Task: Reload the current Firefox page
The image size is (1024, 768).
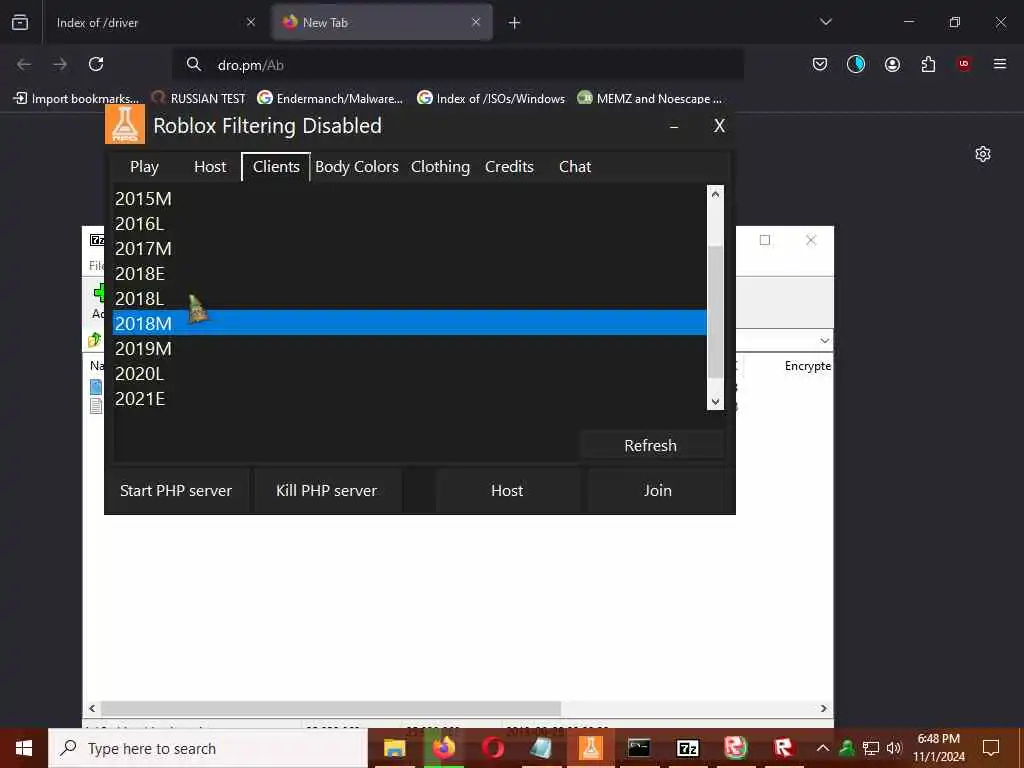Action: (x=96, y=64)
